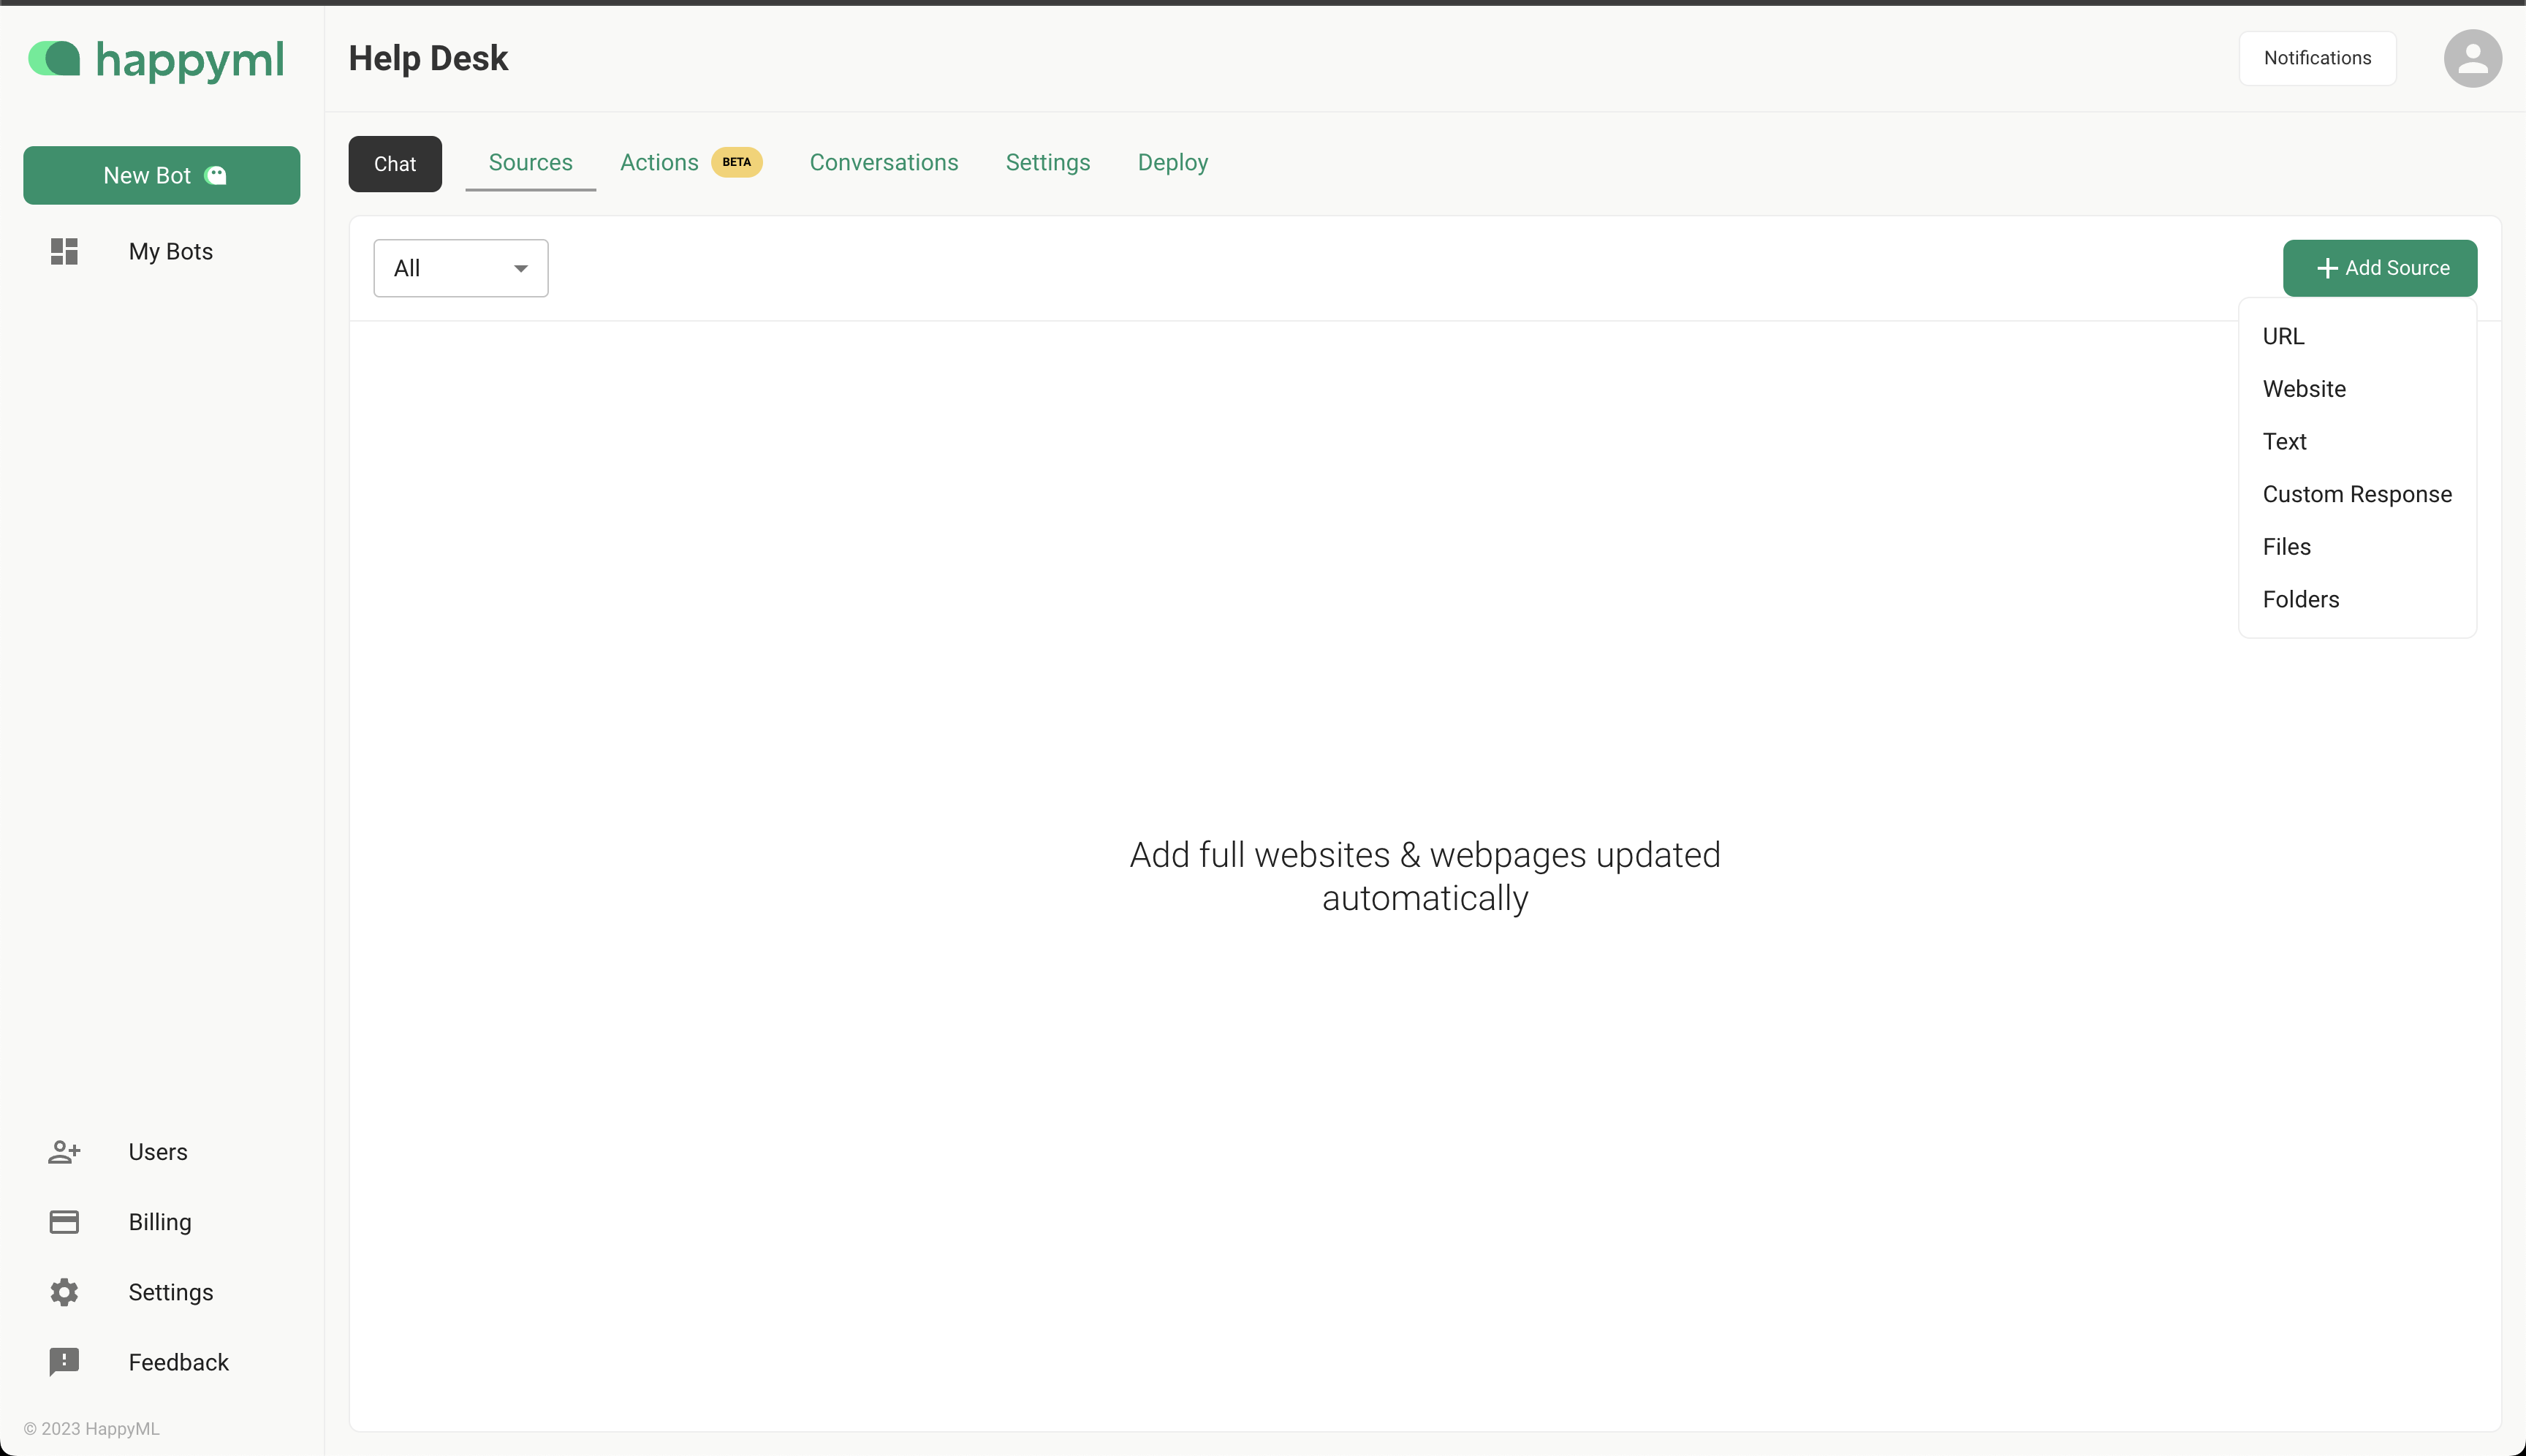
Task: Open Notifications
Action: tap(2317, 58)
